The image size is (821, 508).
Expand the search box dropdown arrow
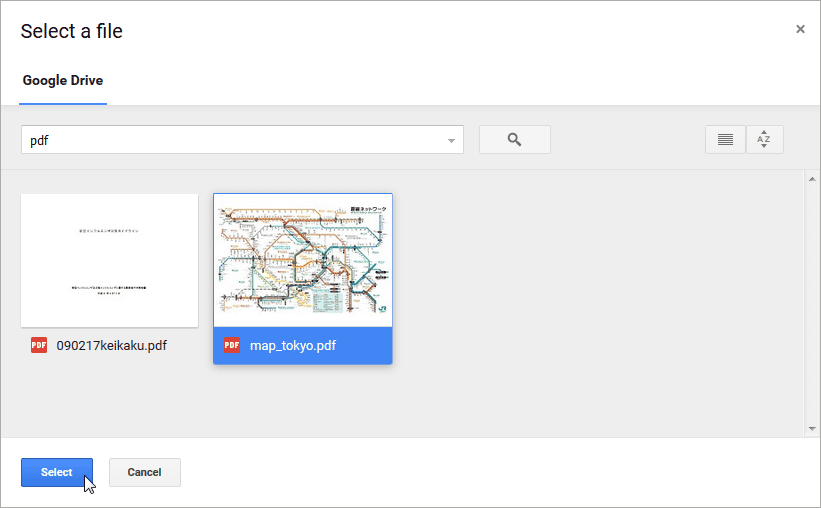[x=451, y=140]
